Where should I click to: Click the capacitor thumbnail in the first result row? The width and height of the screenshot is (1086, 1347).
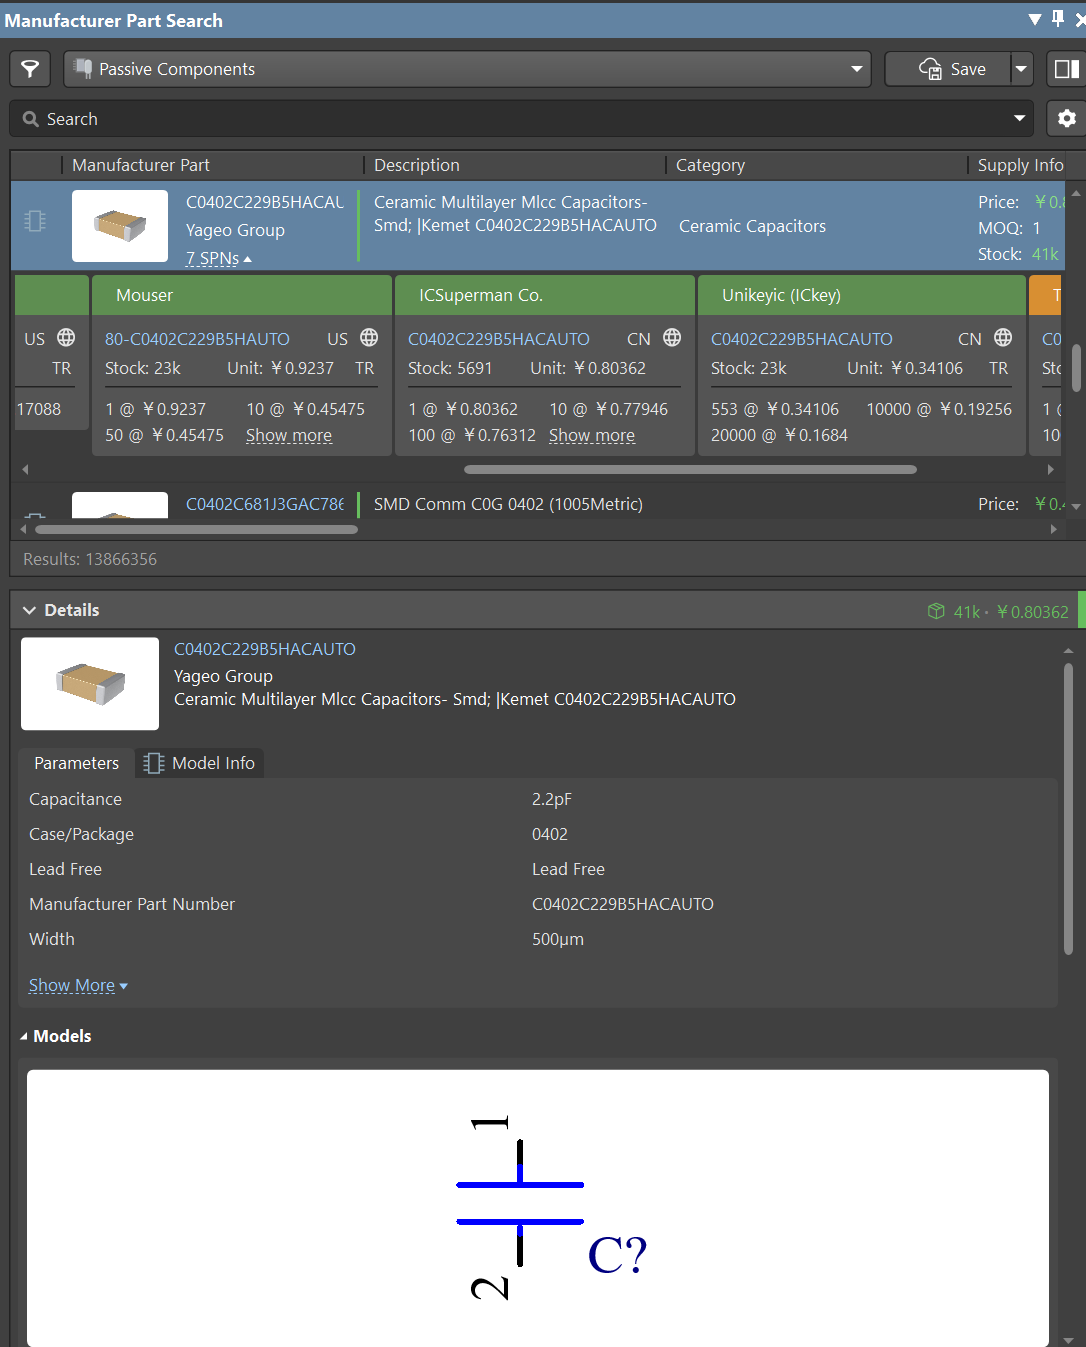click(120, 226)
